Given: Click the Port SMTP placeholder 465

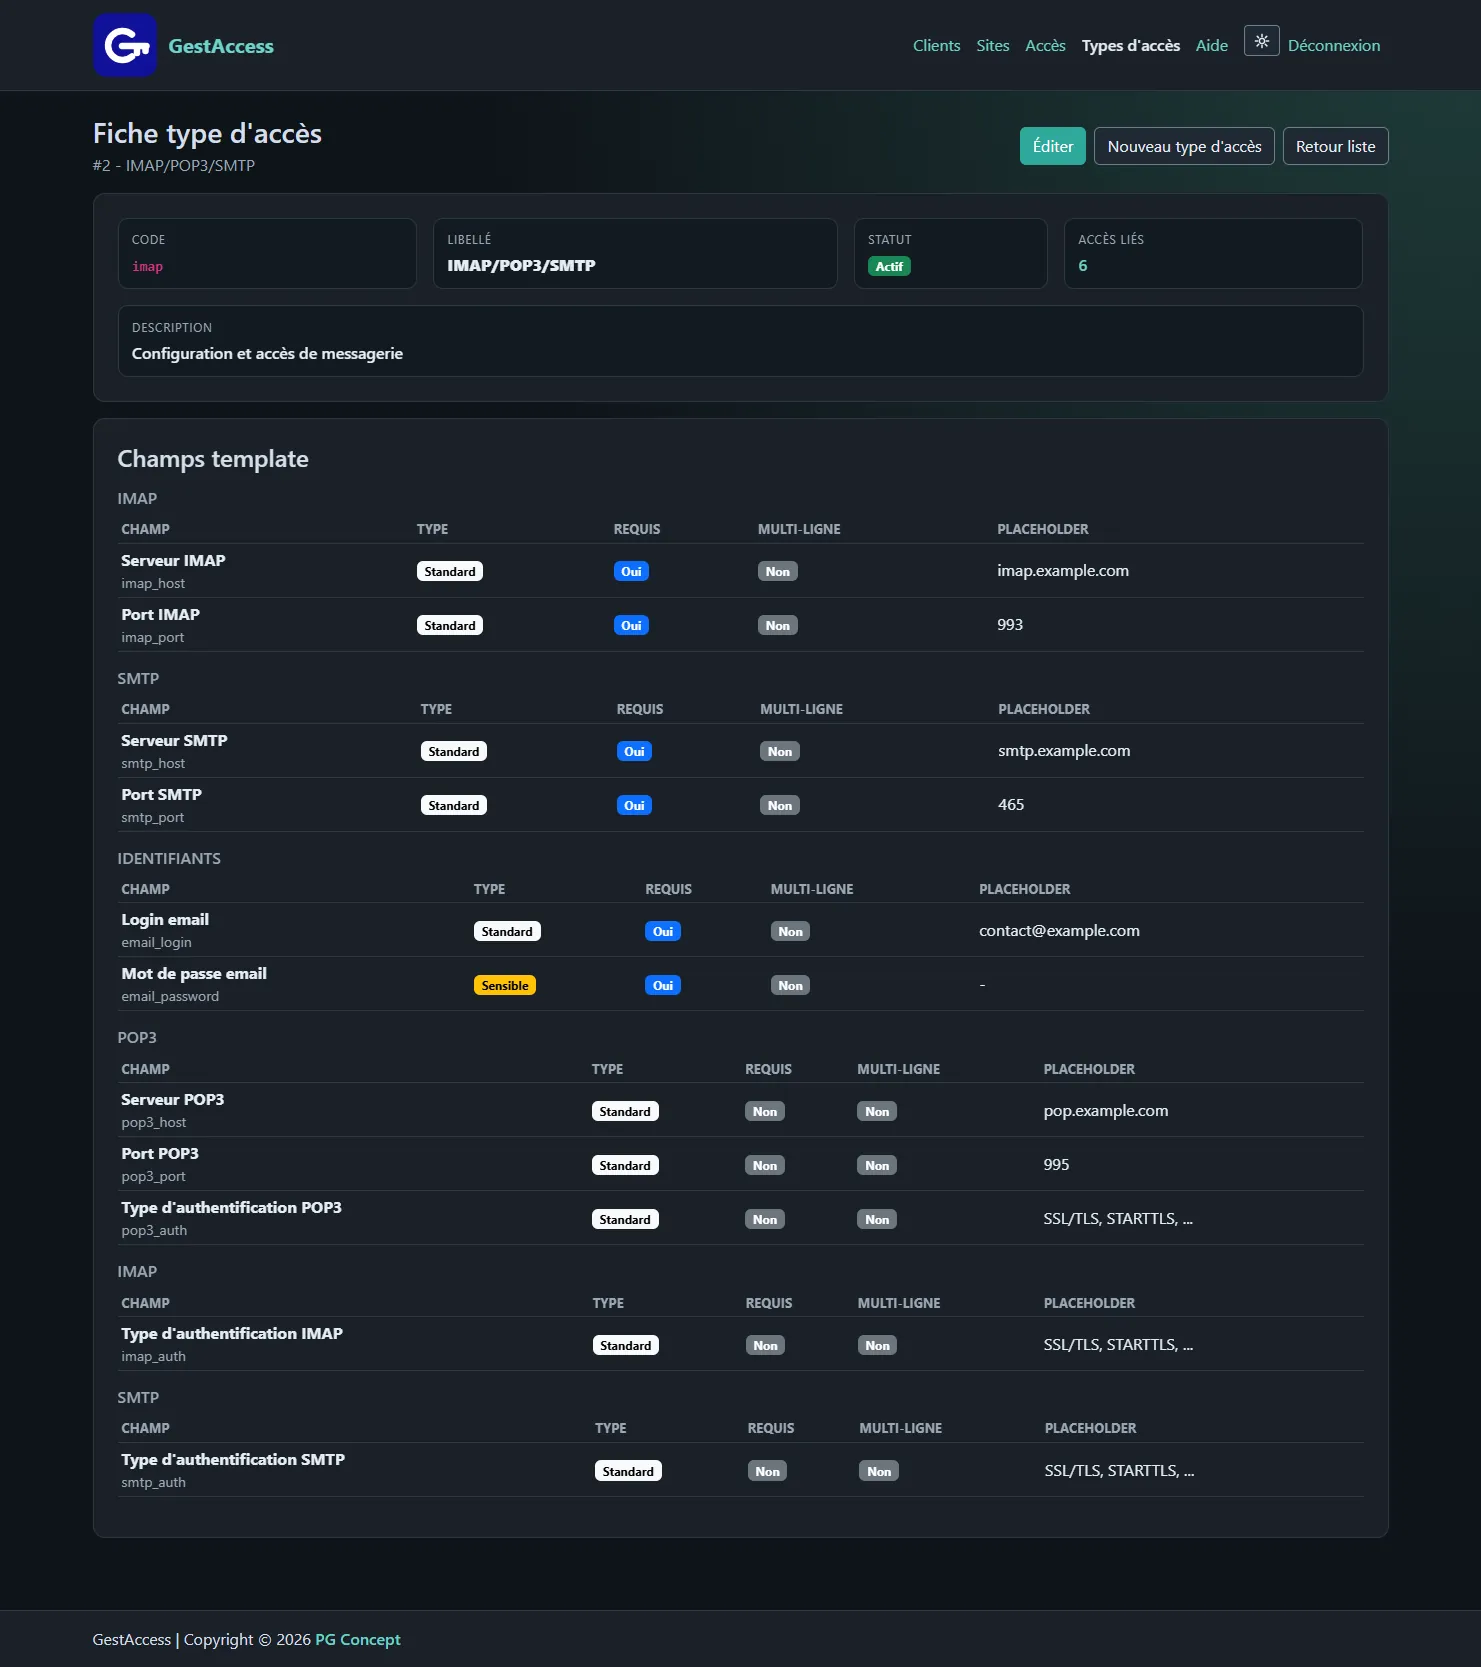Looking at the screenshot, I should (x=1011, y=805).
